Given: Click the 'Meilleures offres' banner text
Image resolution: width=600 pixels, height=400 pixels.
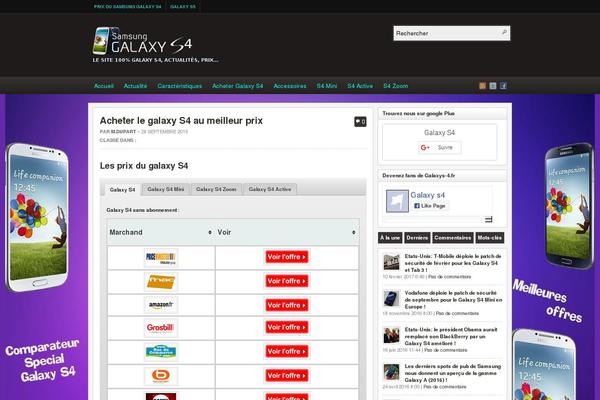Looking at the screenshot, I should click(x=548, y=301).
